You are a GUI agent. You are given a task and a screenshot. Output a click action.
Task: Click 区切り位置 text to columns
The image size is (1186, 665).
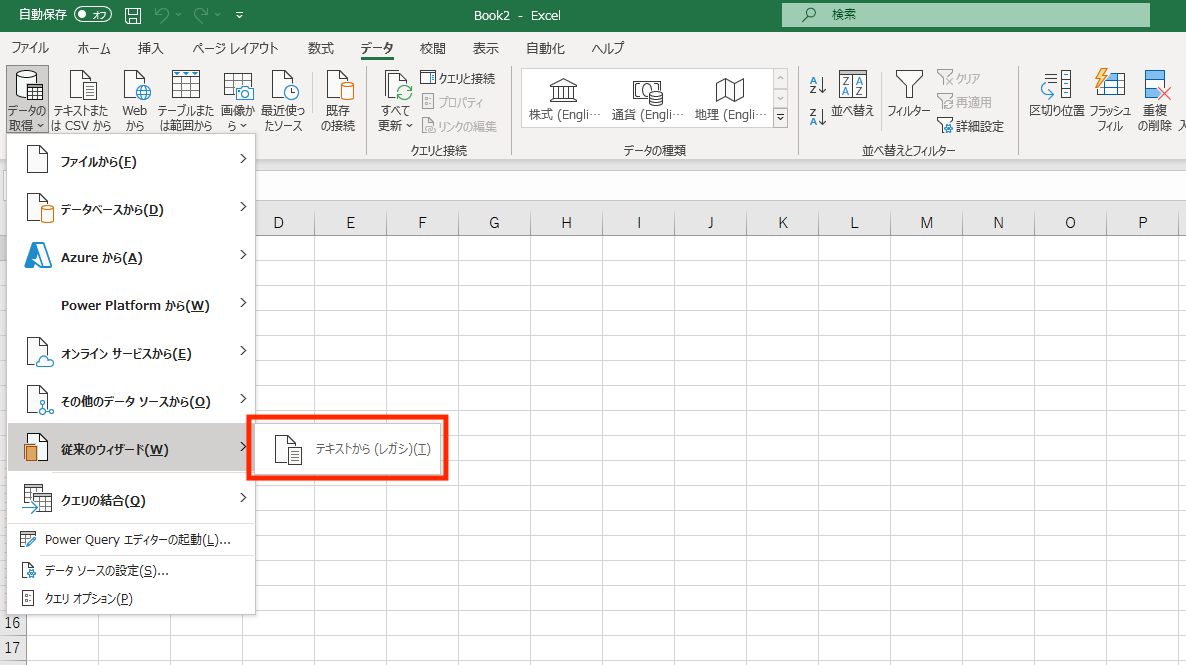[x=1057, y=95]
